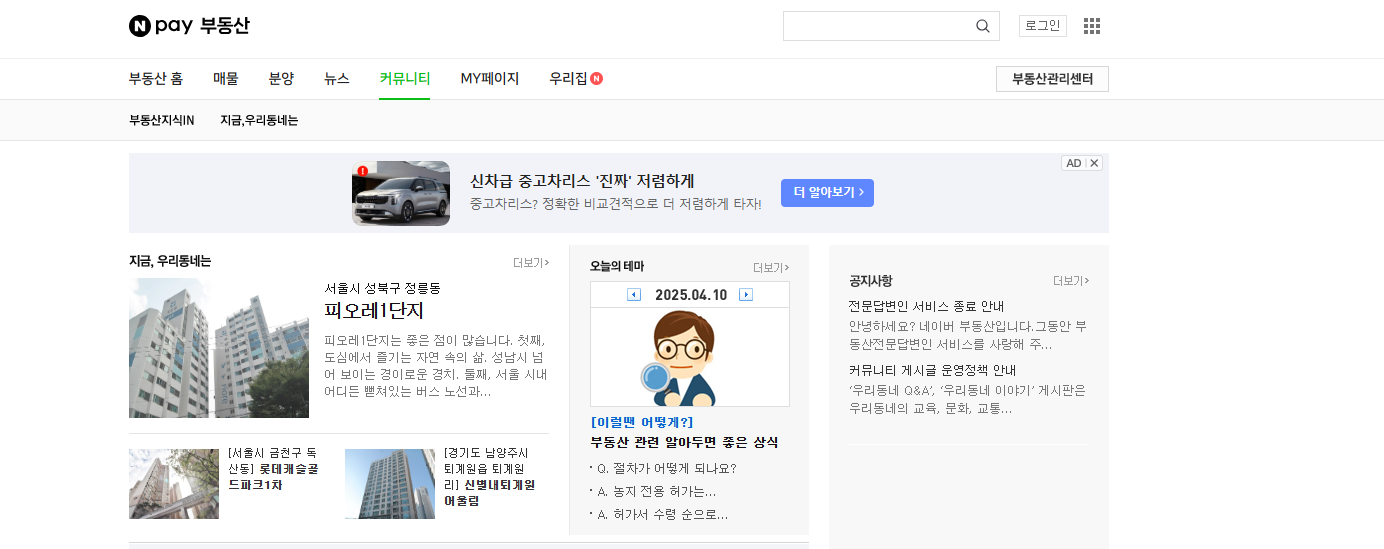Image resolution: width=1384 pixels, height=549 pixels.
Task: Click the car ad thumbnail image
Action: [x=401, y=193]
